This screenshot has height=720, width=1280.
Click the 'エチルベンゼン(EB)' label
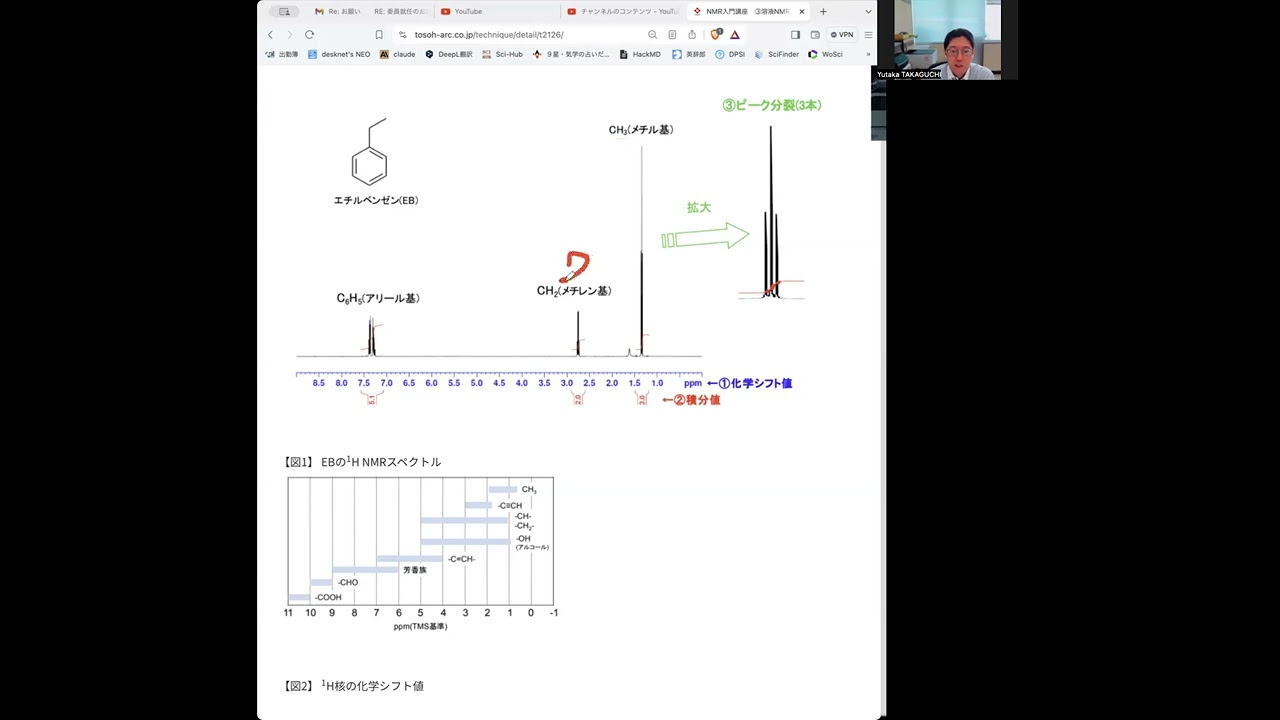376,200
